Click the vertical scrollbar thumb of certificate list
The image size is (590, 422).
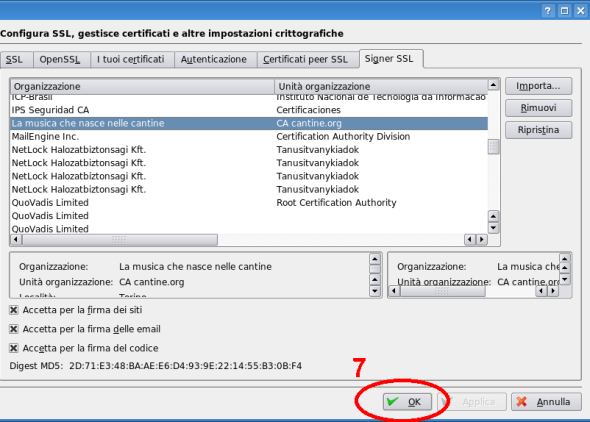(493, 147)
